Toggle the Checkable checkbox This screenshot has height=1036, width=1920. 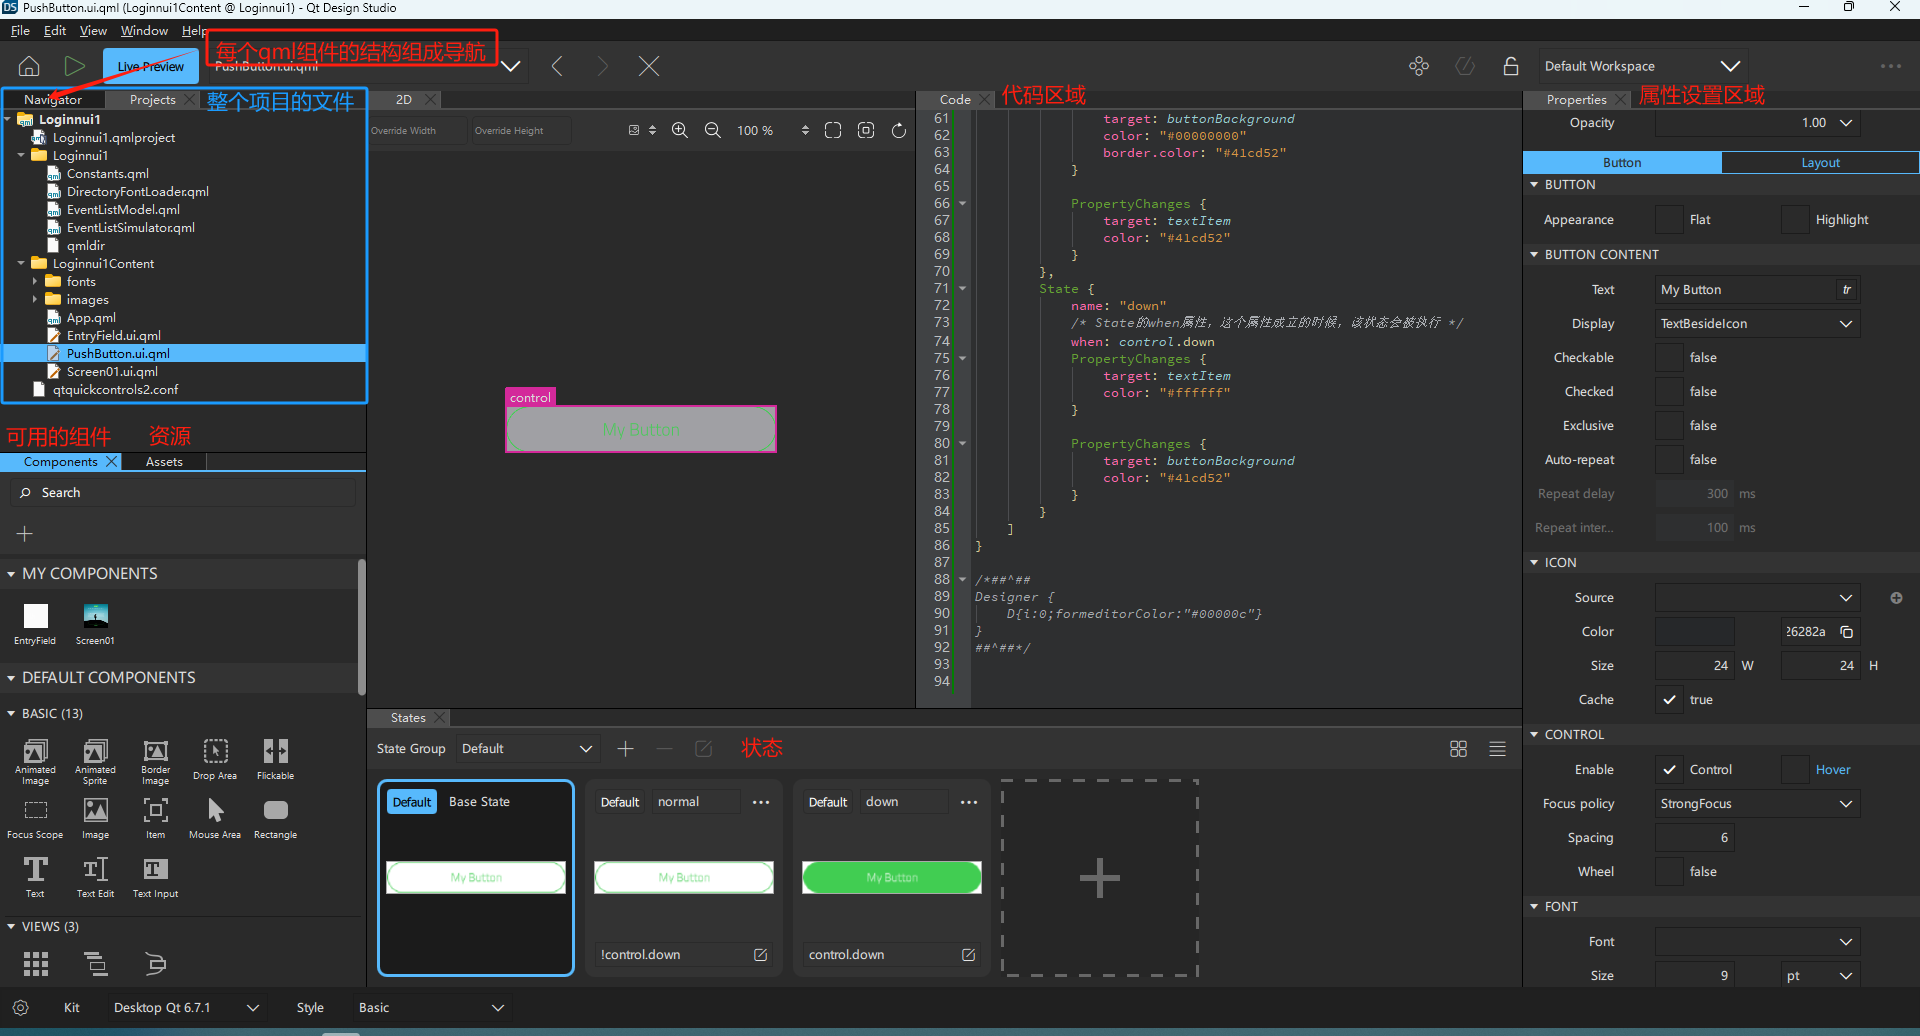pyautogui.click(x=1669, y=358)
